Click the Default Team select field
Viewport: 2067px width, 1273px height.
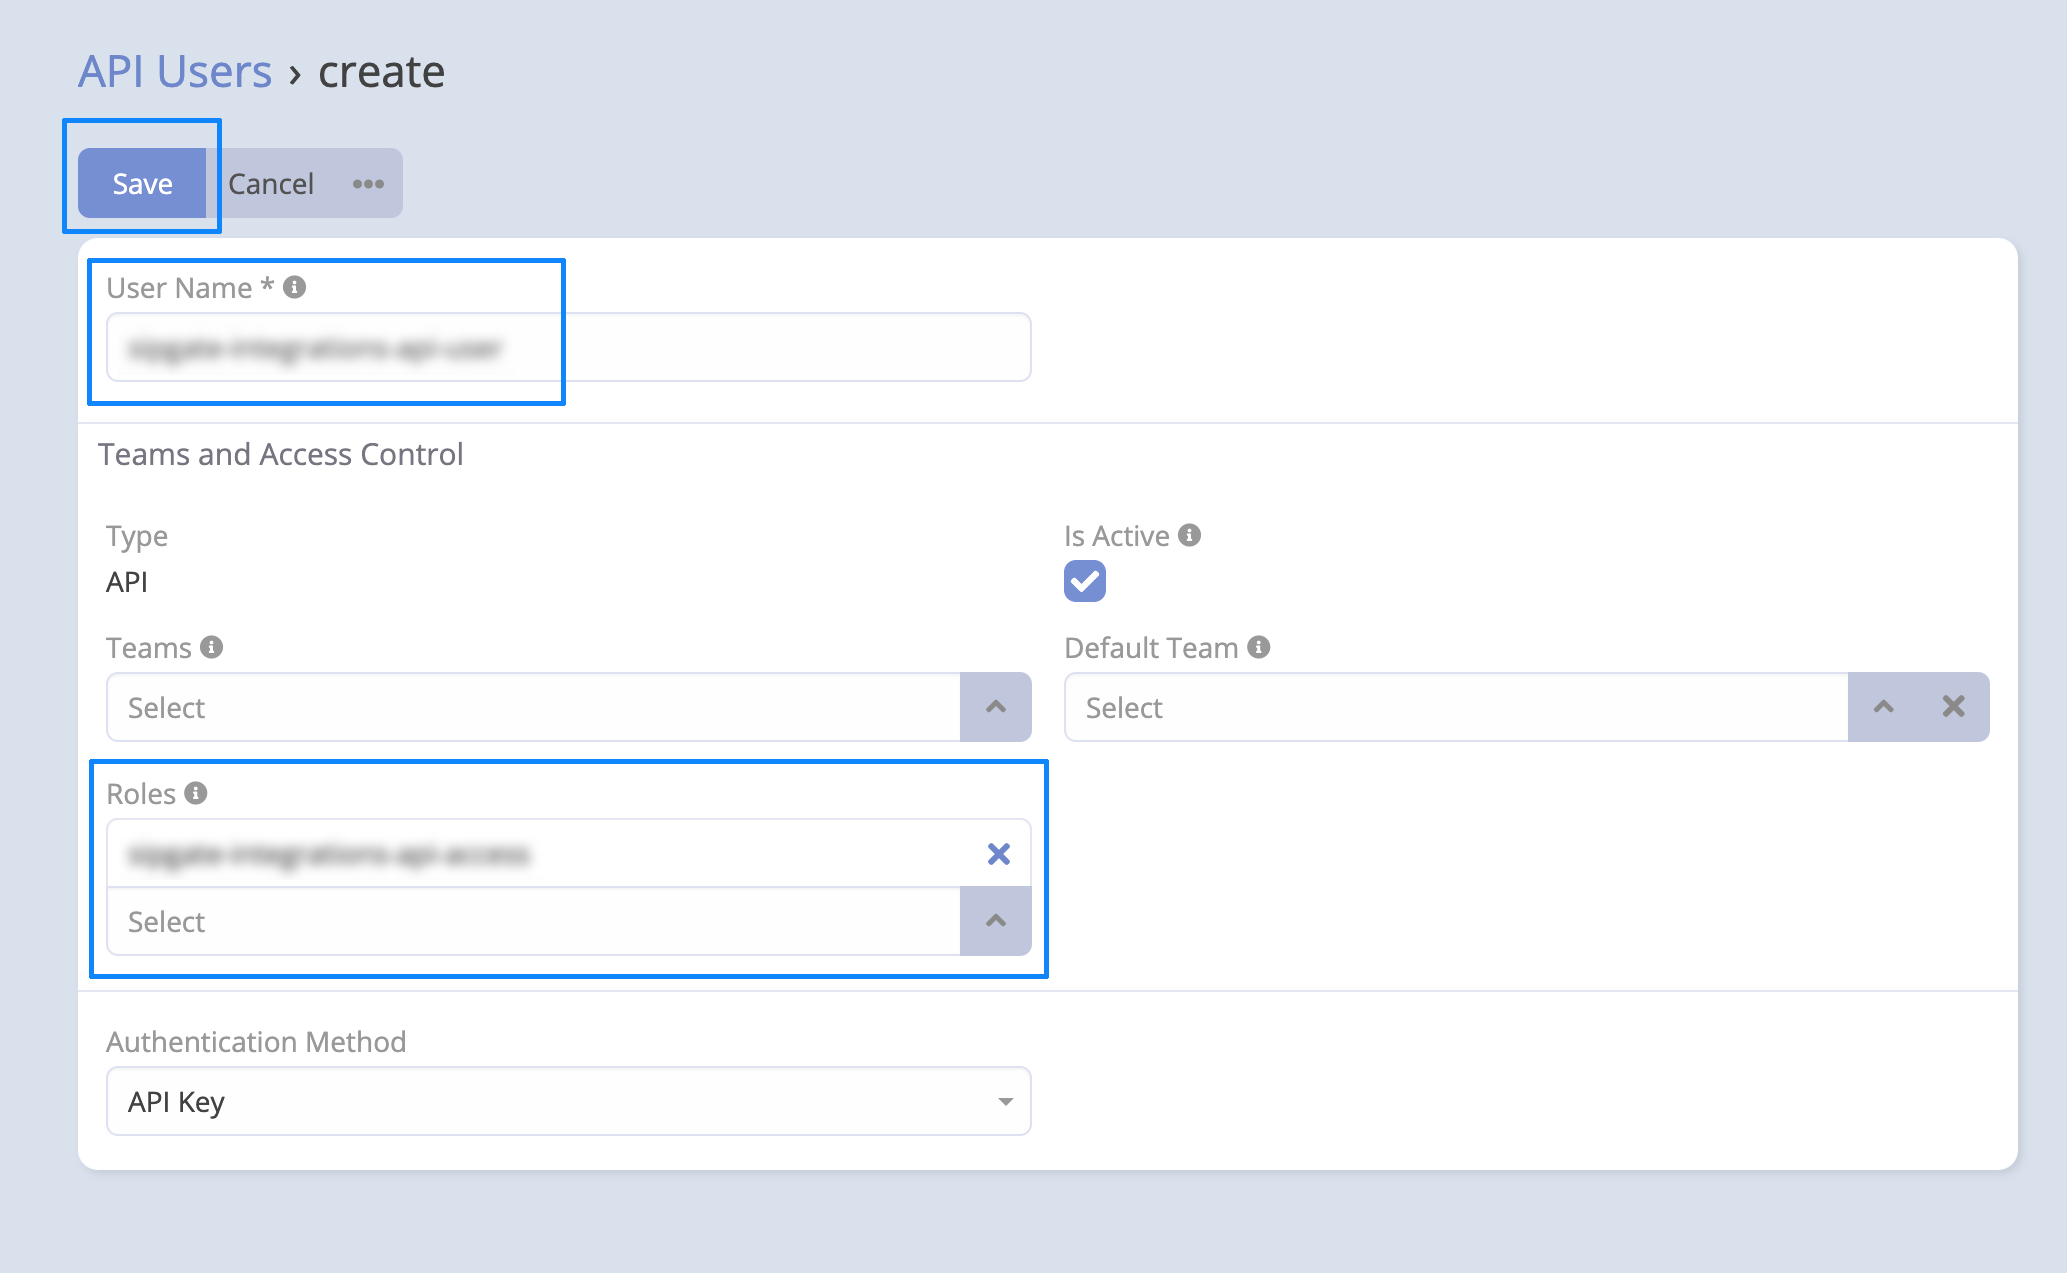(1455, 707)
